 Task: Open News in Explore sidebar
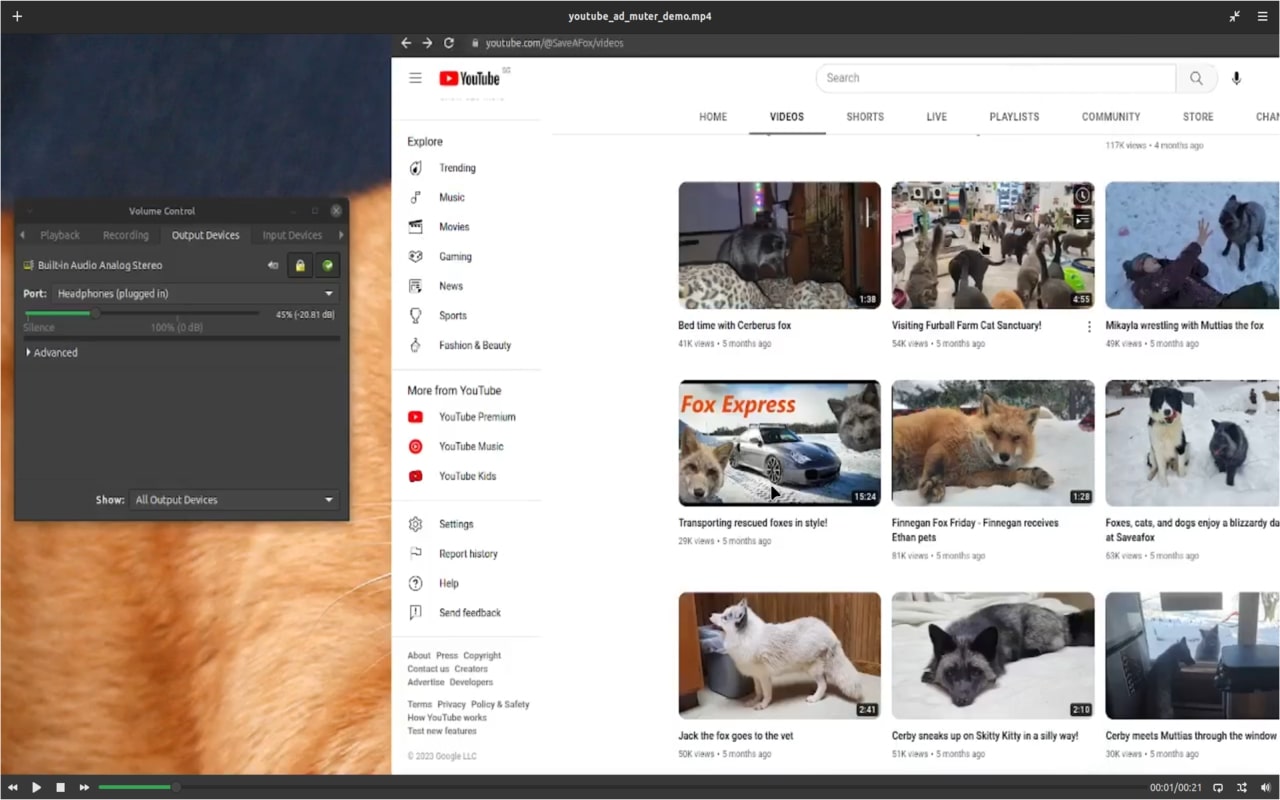(451, 286)
